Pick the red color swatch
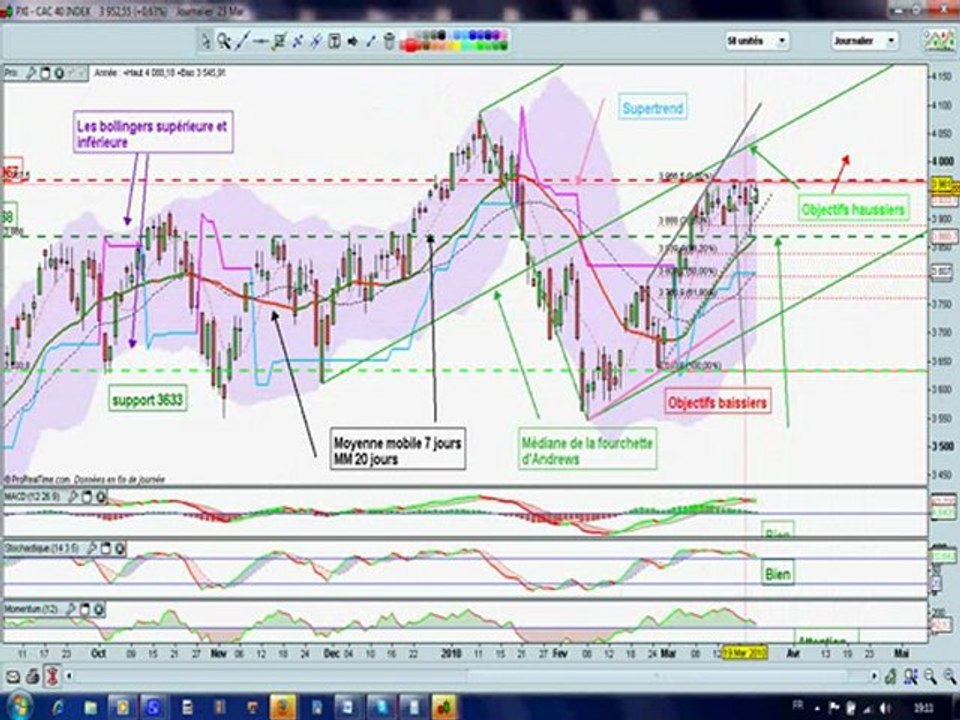 [x=410, y=46]
